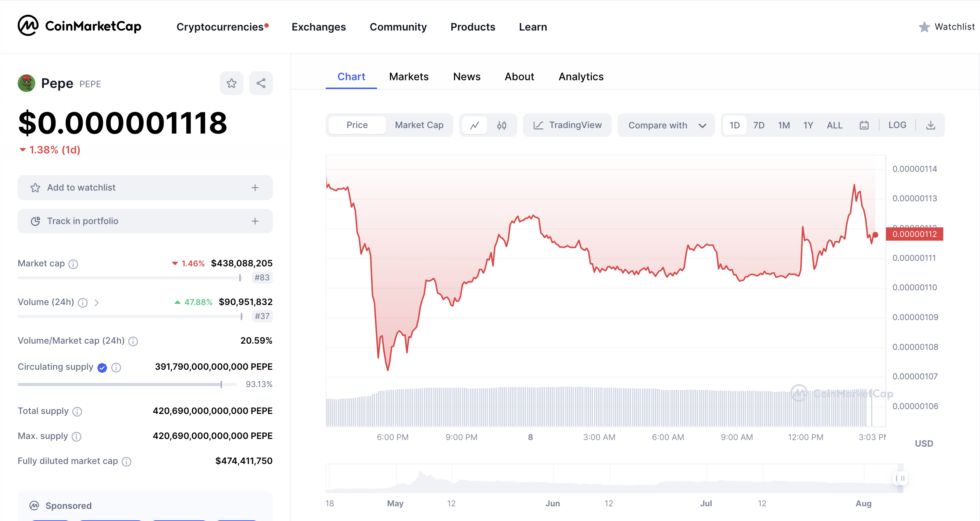This screenshot has width=980, height=521.
Task: Switch to the Analytics tab
Action: pos(581,77)
